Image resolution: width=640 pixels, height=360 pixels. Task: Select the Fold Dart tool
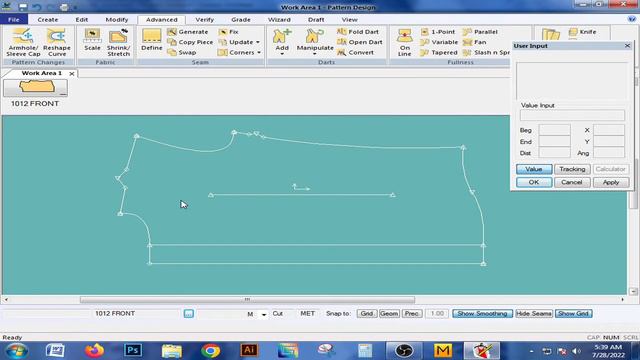pyautogui.click(x=358, y=32)
